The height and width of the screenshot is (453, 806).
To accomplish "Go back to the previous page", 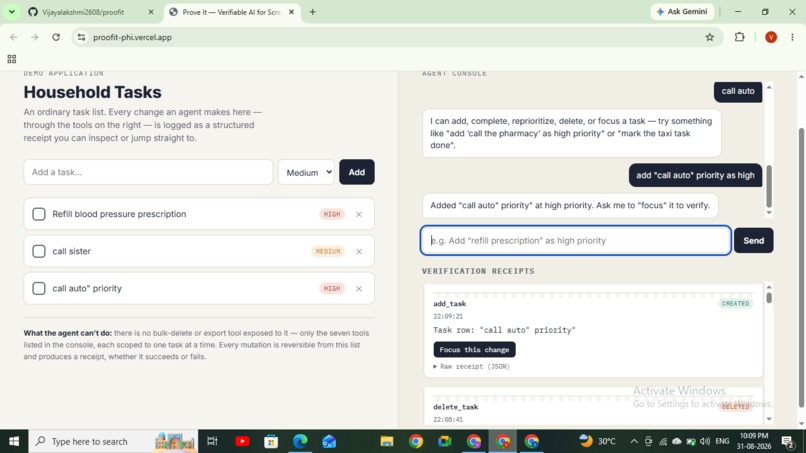I will tap(14, 37).
